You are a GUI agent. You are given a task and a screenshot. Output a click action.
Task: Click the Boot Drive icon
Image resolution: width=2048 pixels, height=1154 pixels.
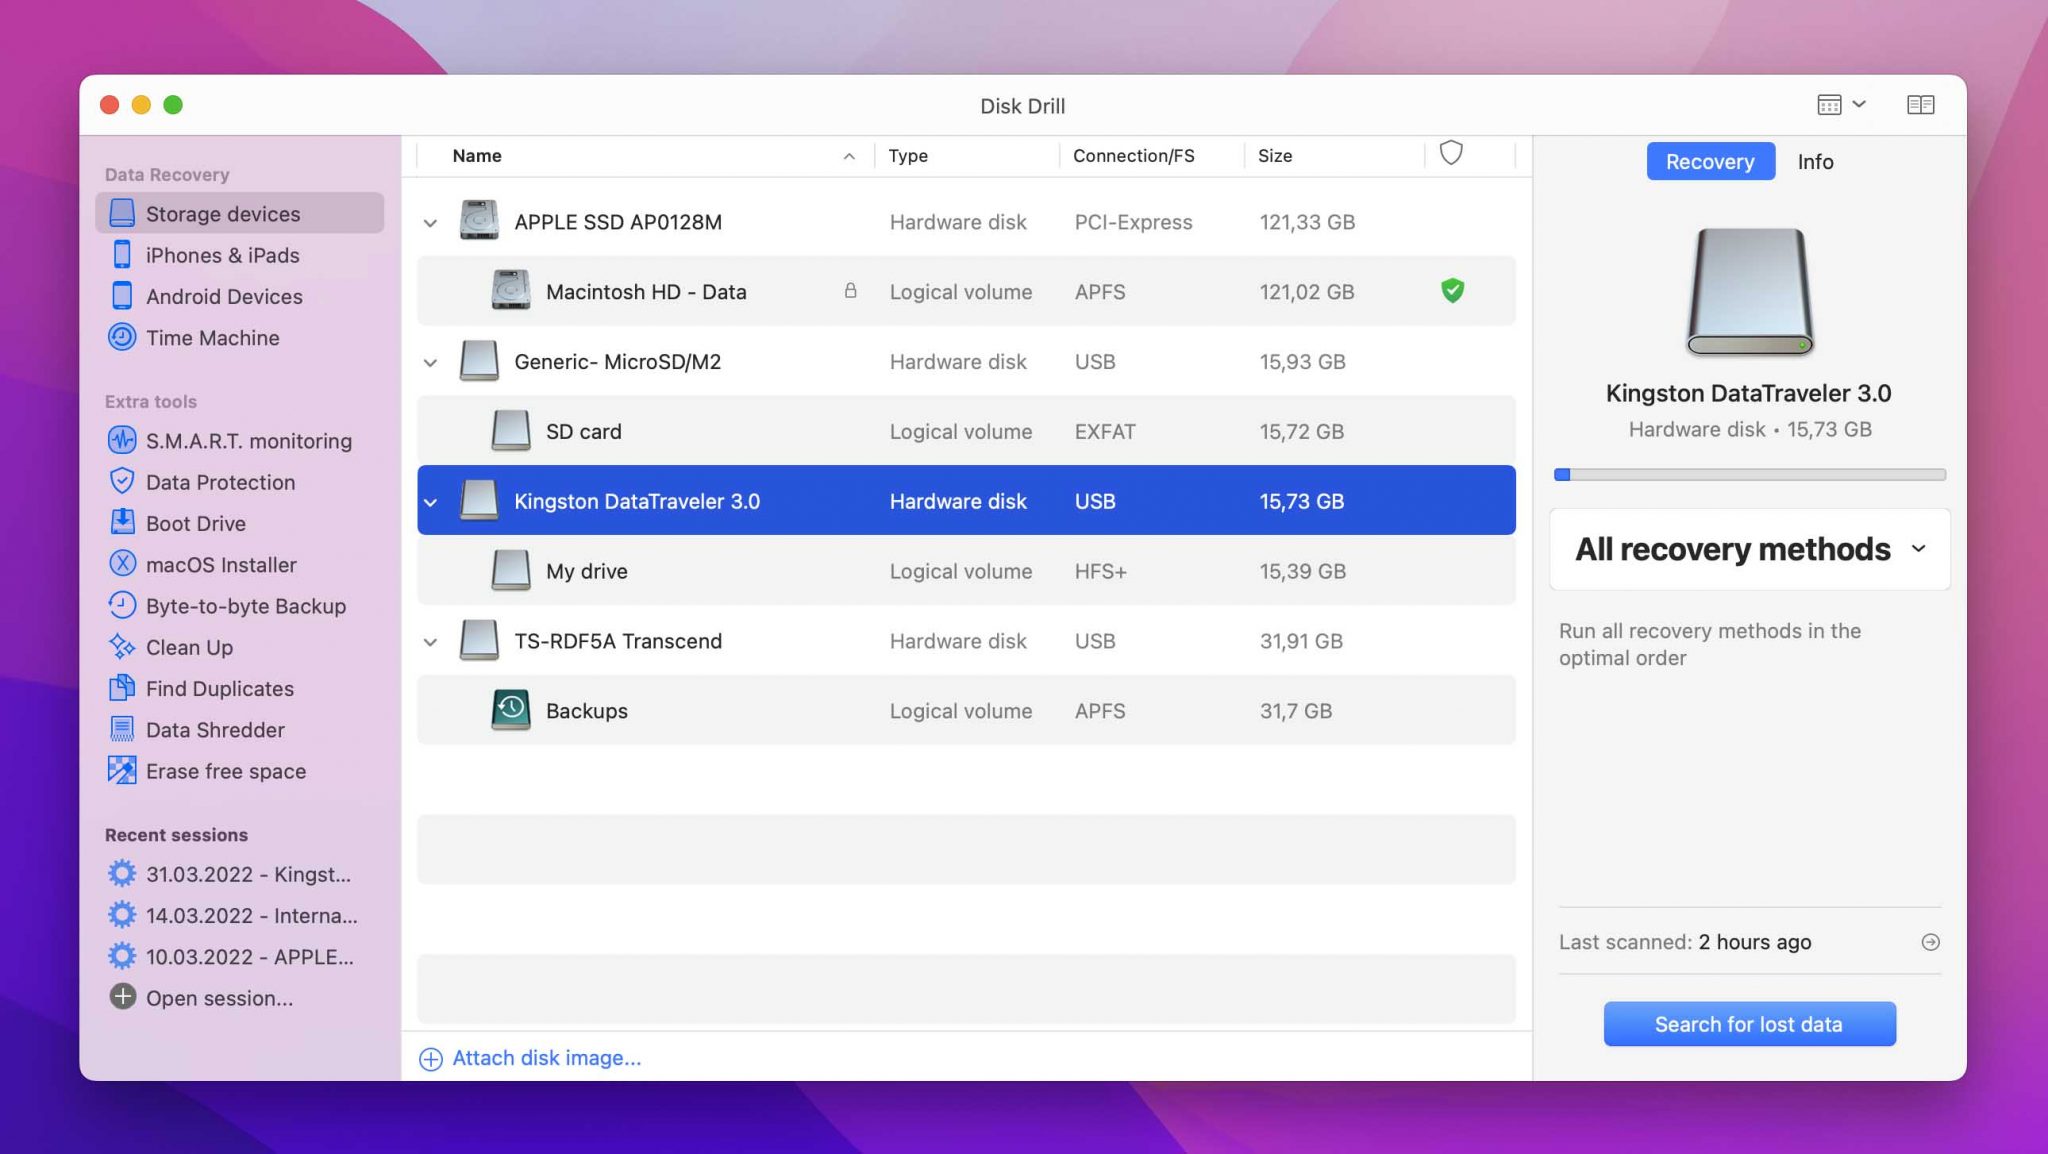pyautogui.click(x=122, y=524)
